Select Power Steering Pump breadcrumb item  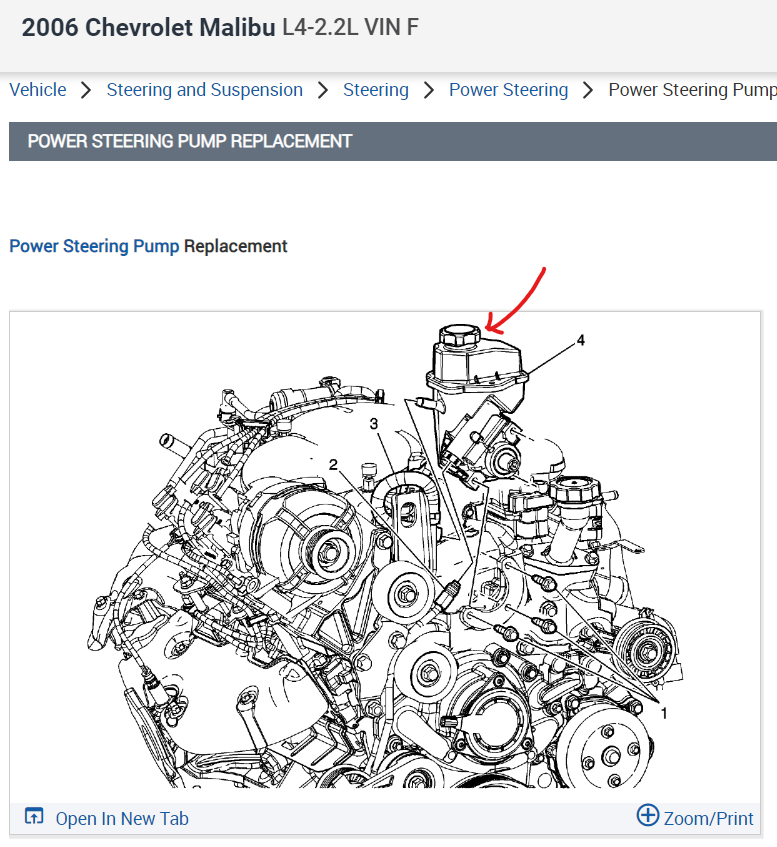pos(693,90)
